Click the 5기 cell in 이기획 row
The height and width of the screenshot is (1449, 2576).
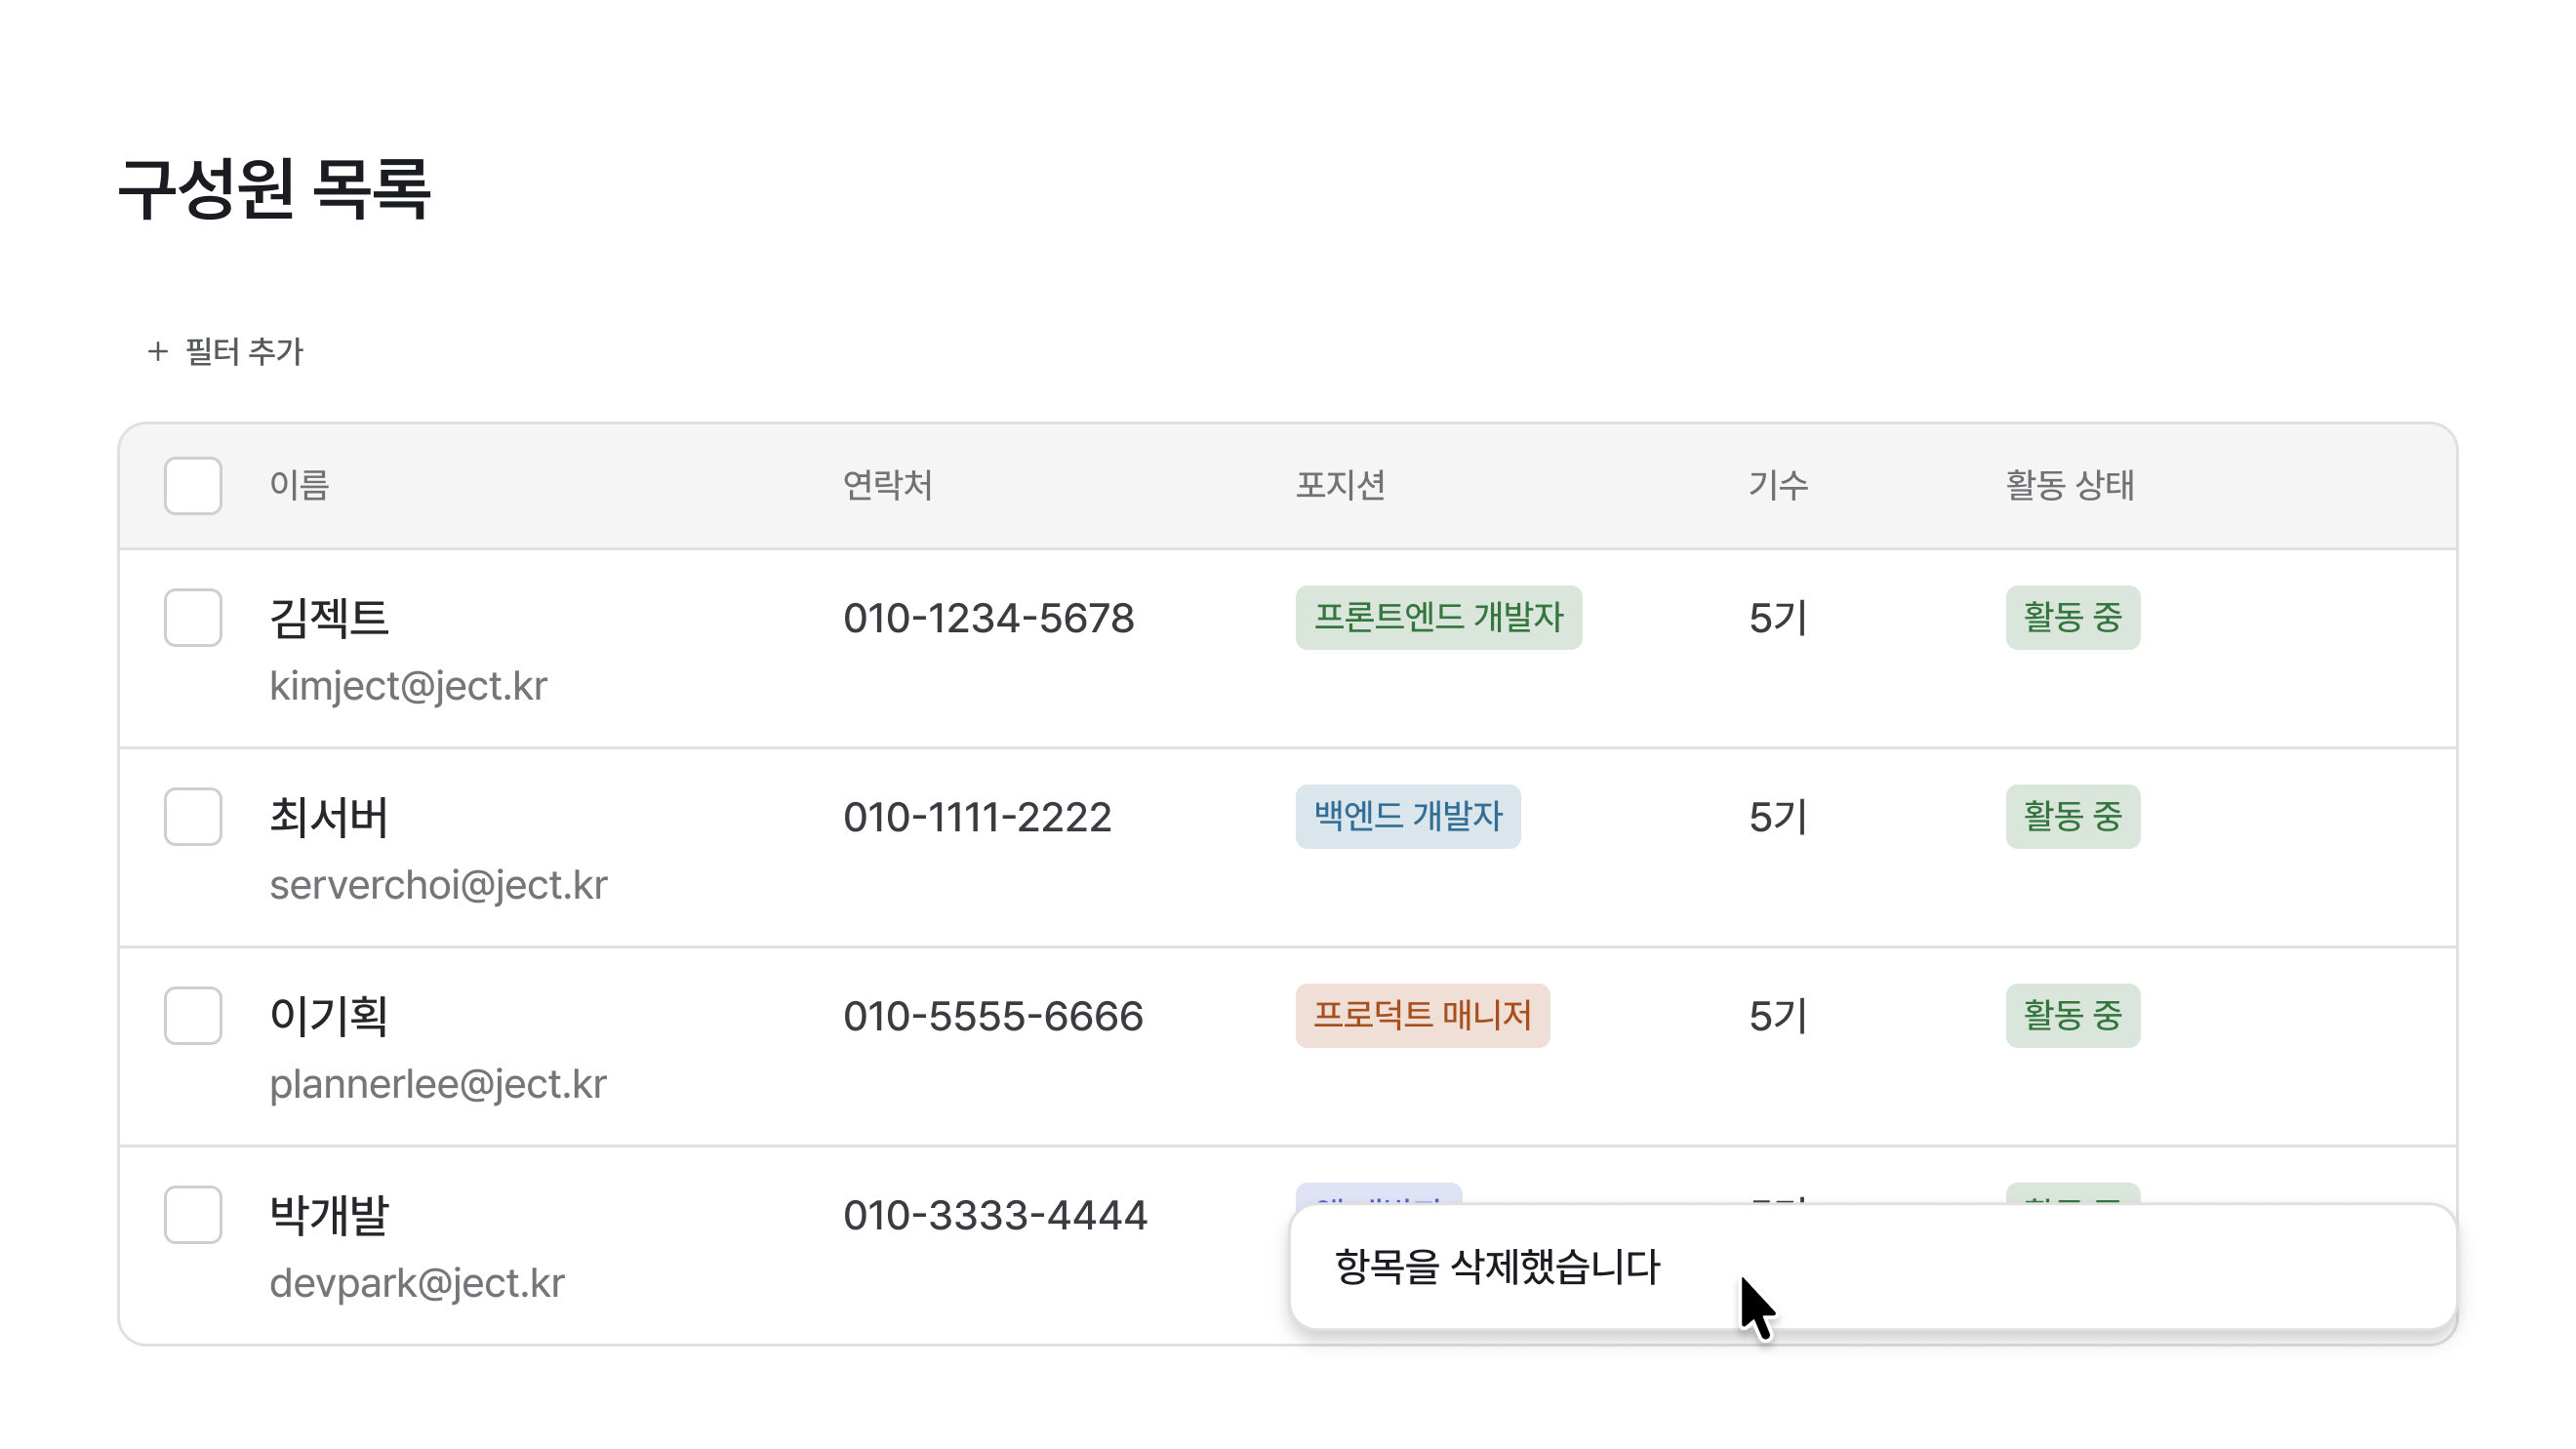pos(1778,1016)
